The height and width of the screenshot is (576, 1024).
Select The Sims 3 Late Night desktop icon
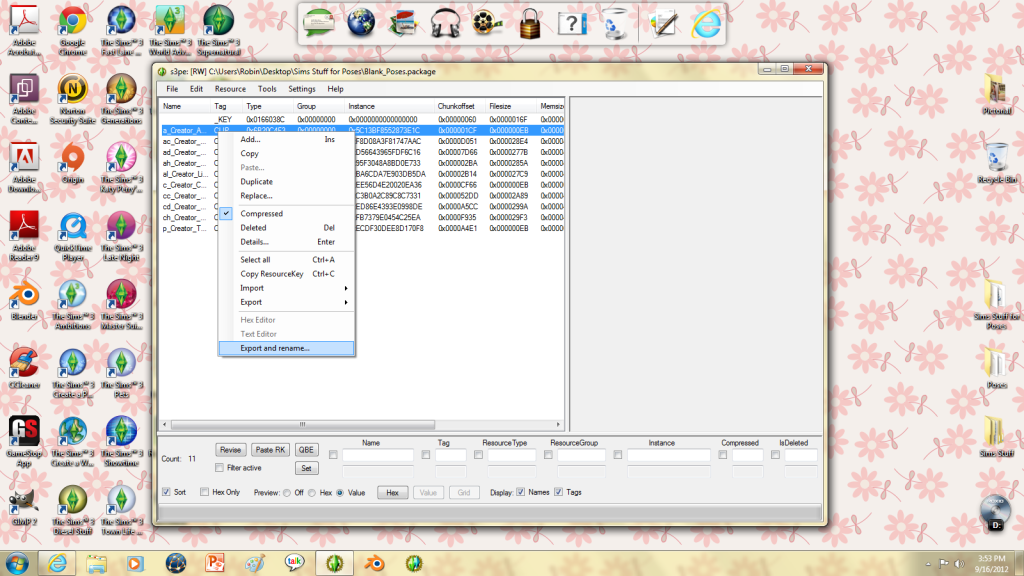pyautogui.click(x=121, y=236)
